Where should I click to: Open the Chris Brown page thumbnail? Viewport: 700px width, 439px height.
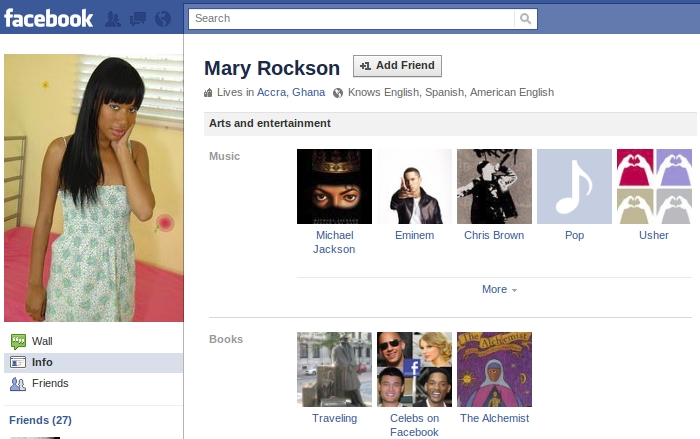[x=494, y=186]
